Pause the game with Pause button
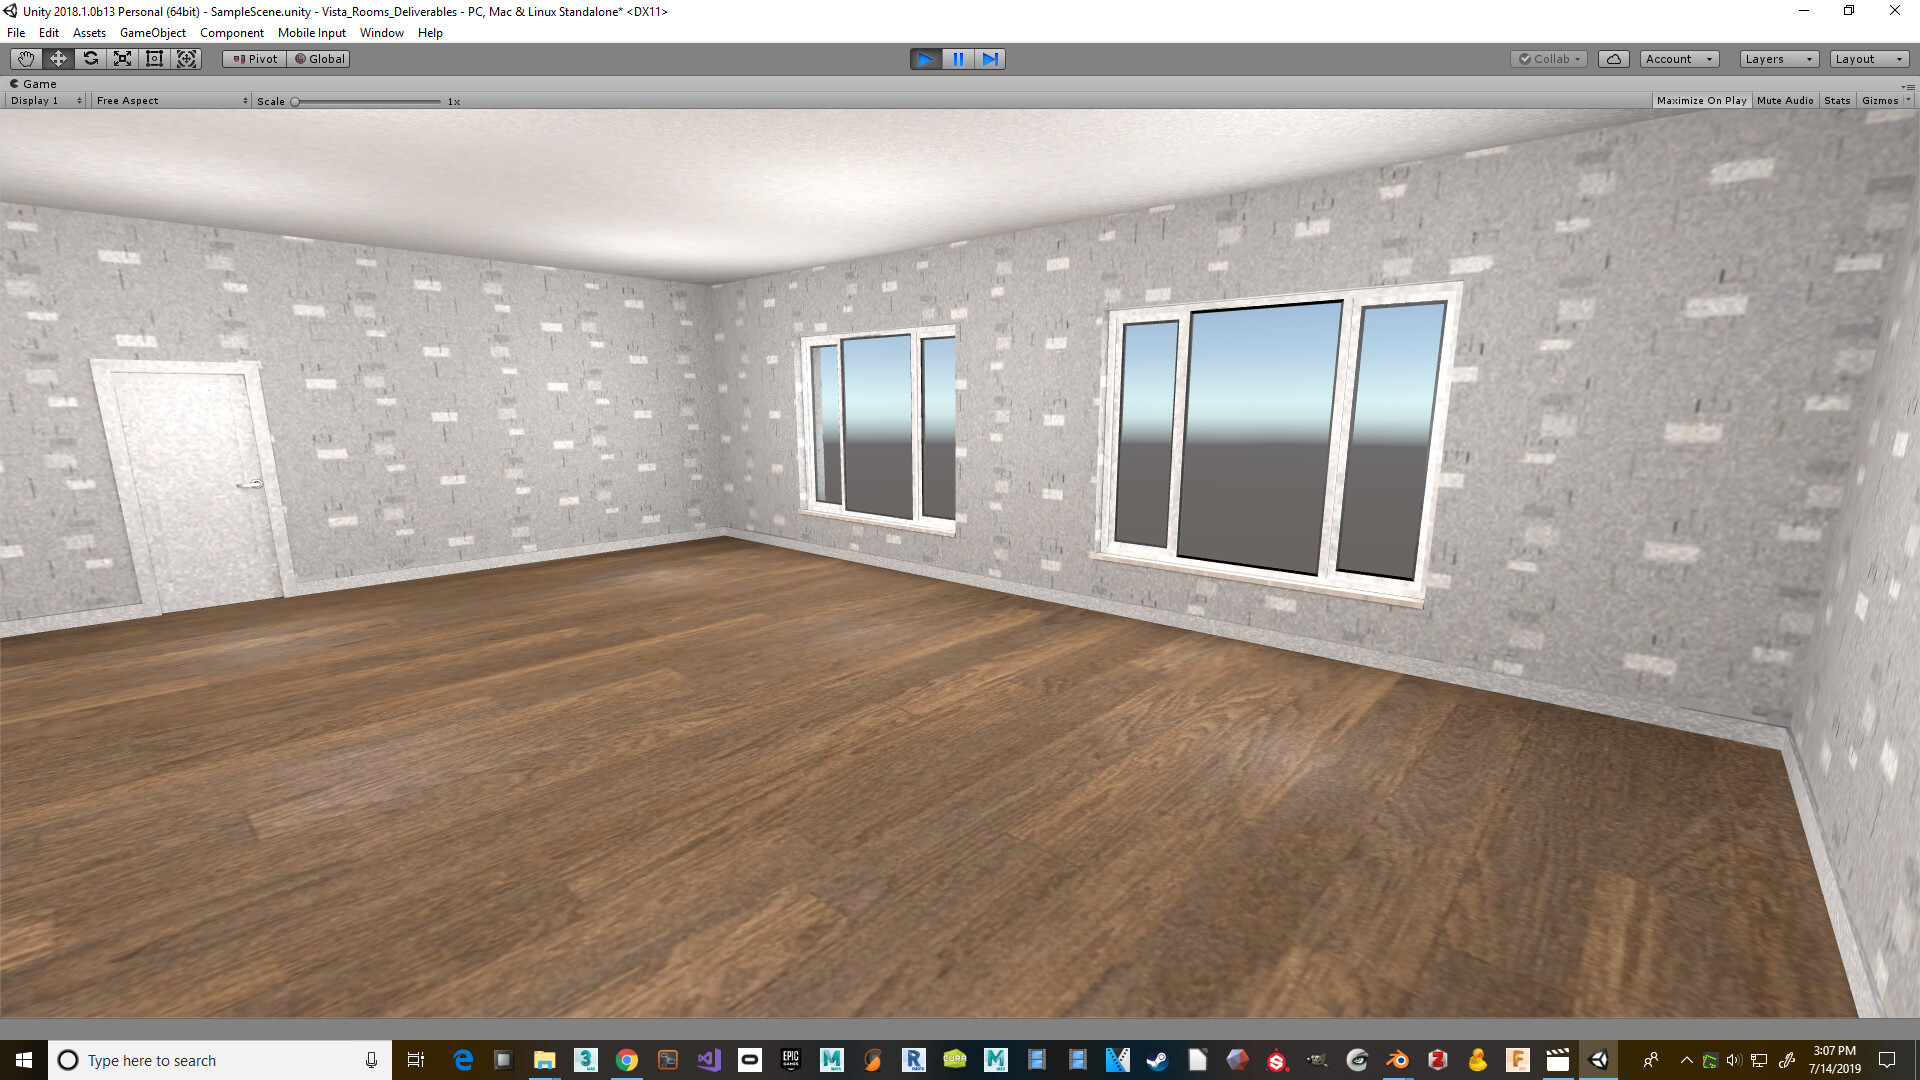 click(958, 59)
